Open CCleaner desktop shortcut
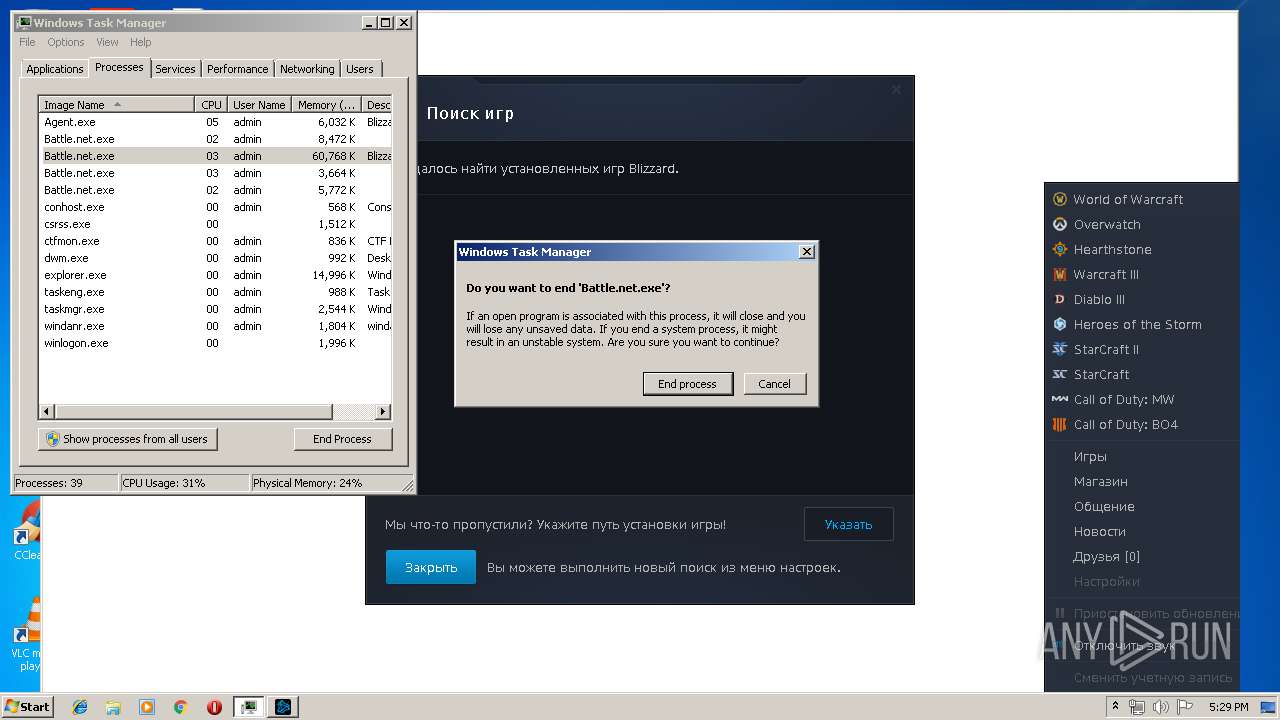 pyautogui.click(x=27, y=530)
